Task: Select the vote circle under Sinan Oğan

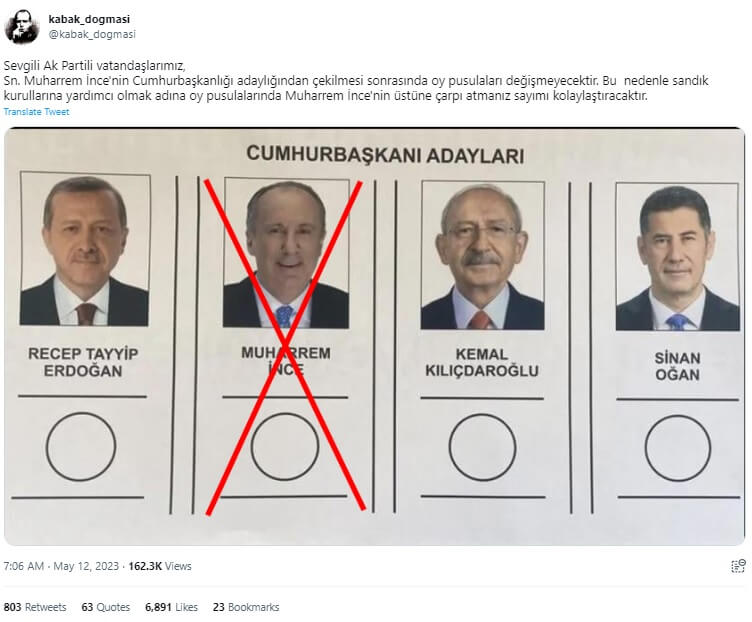Action: click(678, 448)
